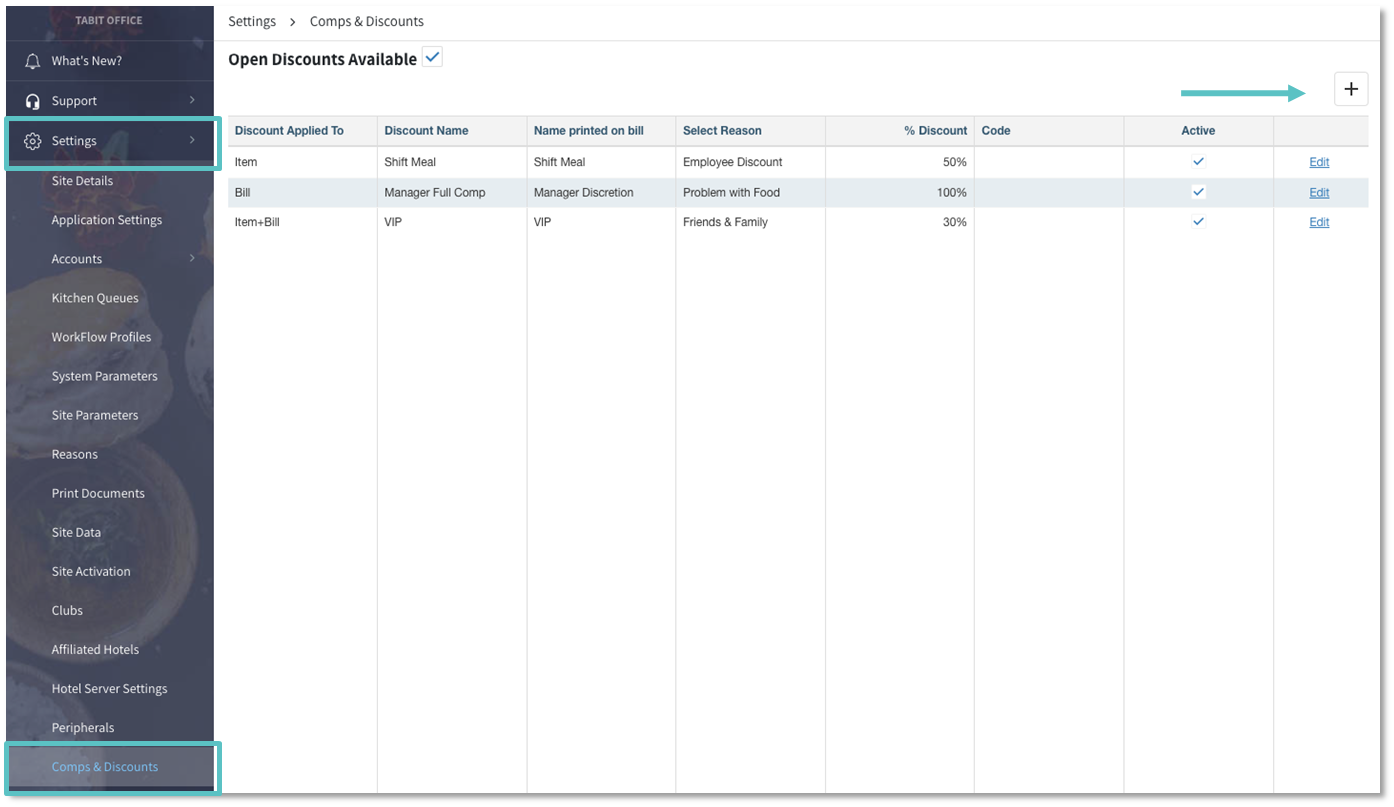Go to Peripherals settings

83,728
